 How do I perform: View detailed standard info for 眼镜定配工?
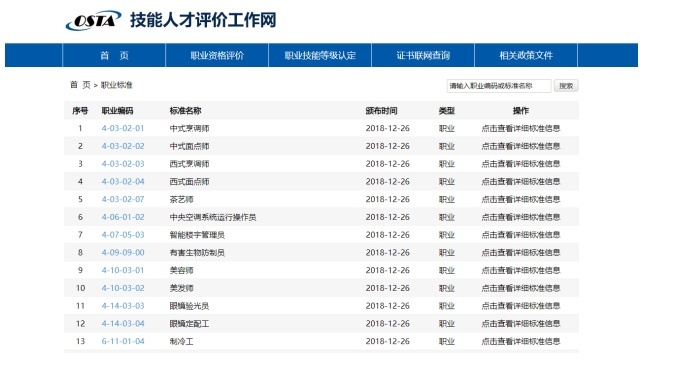coord(521,323)
